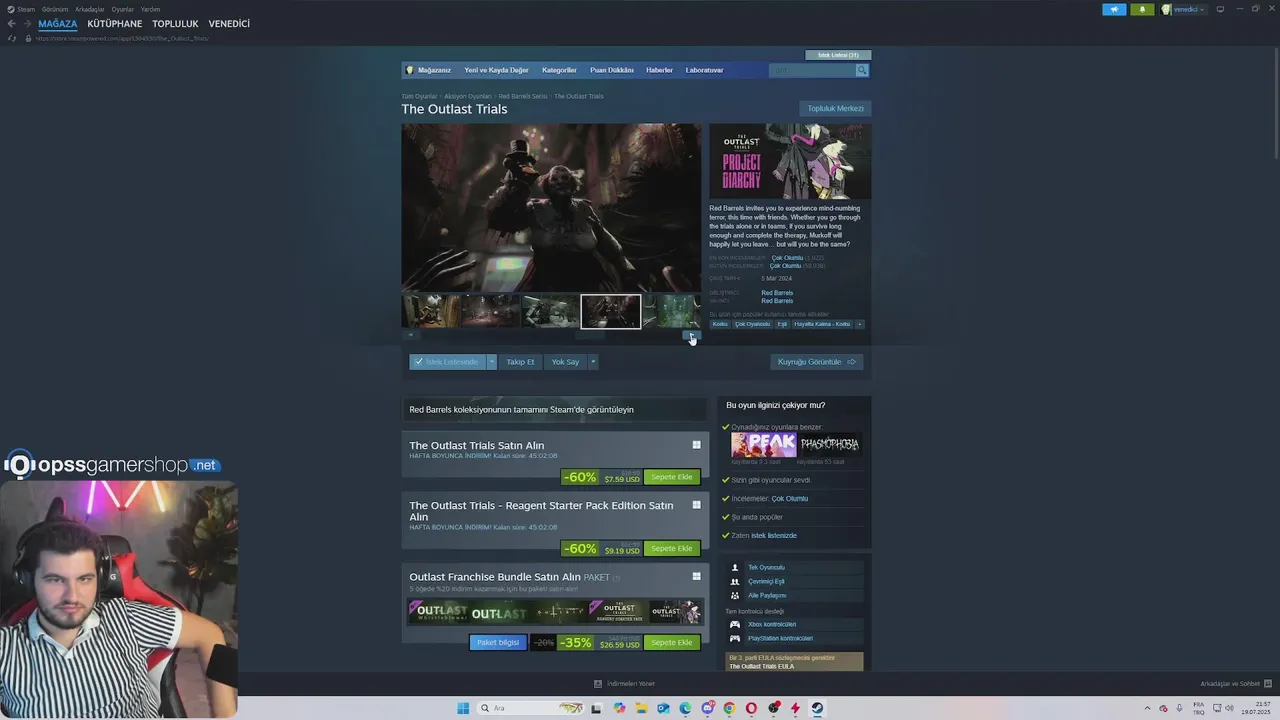The width and height of the screenshot is (1280, 720).
Task: Expand more tags with the plus button
Action: [x=859, y=324]
